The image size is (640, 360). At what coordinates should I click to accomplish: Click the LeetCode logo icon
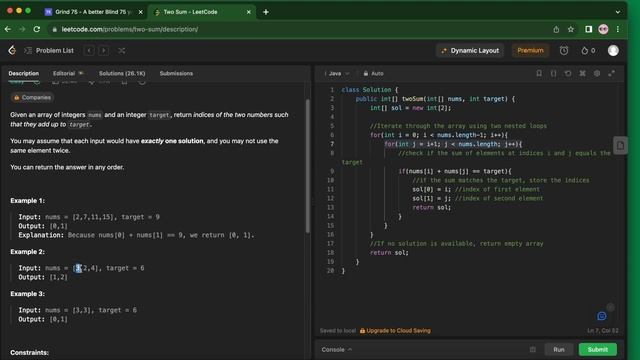[x=12, y=50]
